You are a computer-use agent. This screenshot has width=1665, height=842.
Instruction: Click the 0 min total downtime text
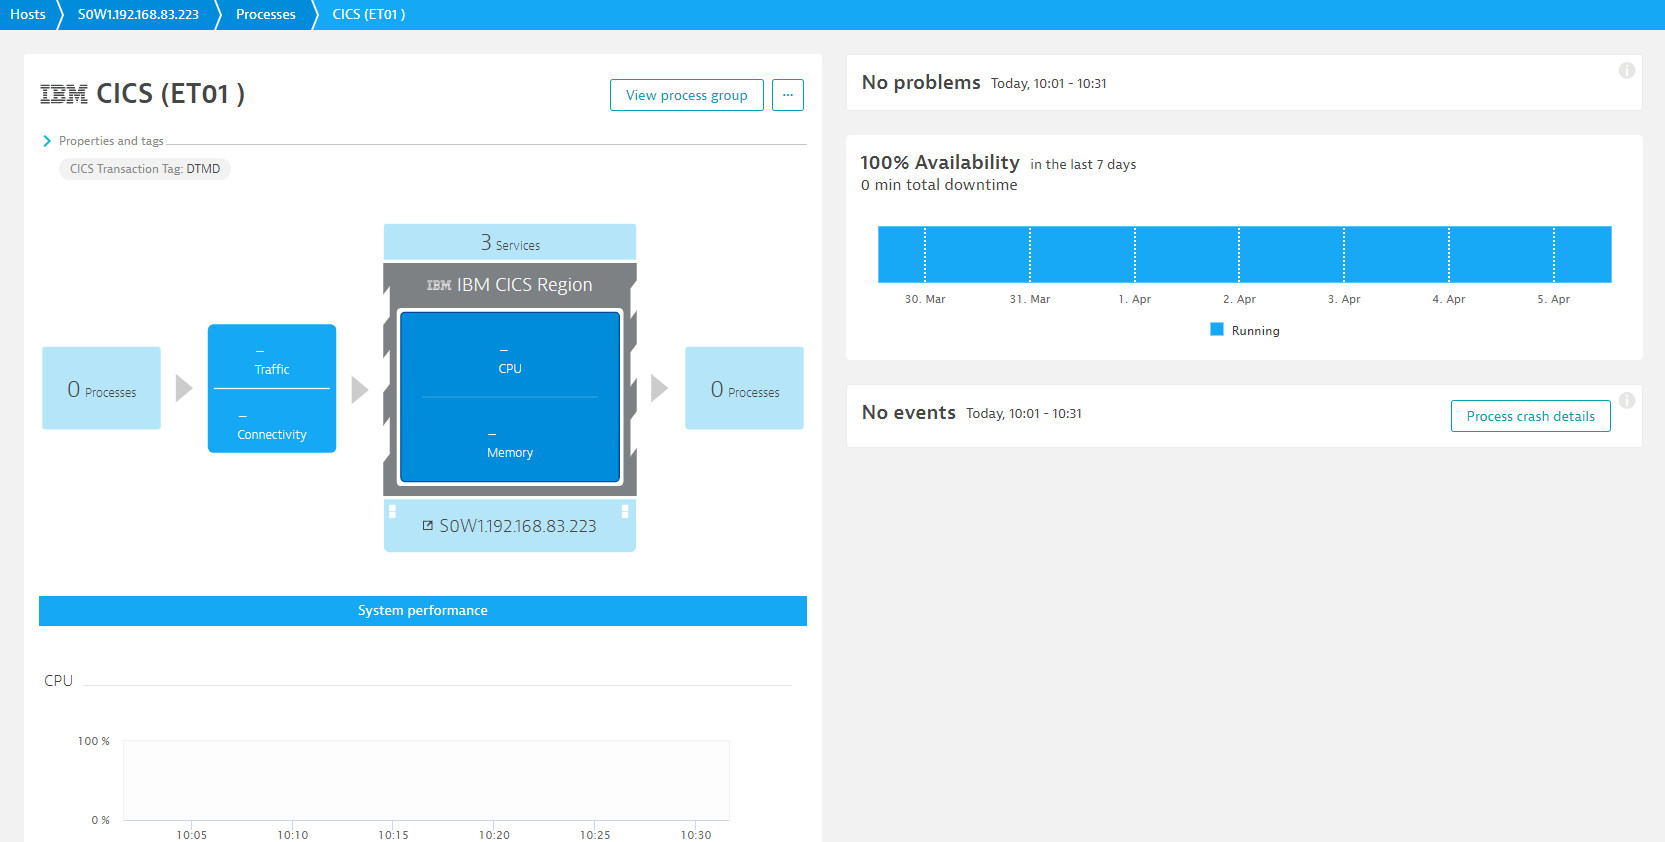939,185
